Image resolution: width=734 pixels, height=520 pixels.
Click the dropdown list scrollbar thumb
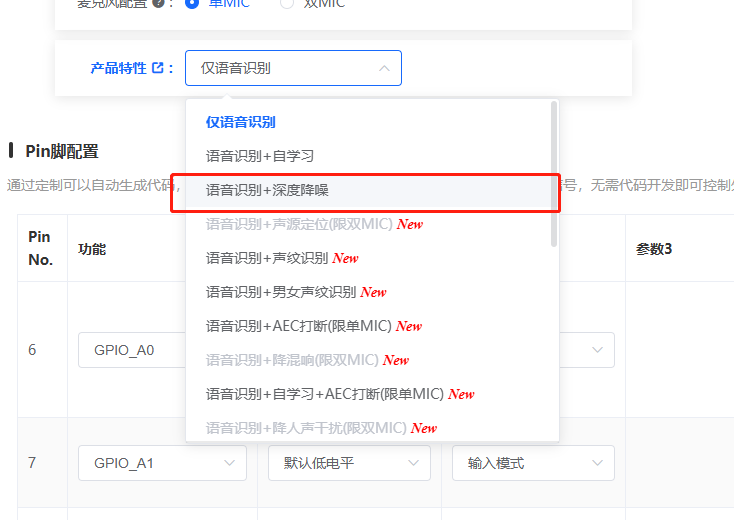(x=554, y=173)
